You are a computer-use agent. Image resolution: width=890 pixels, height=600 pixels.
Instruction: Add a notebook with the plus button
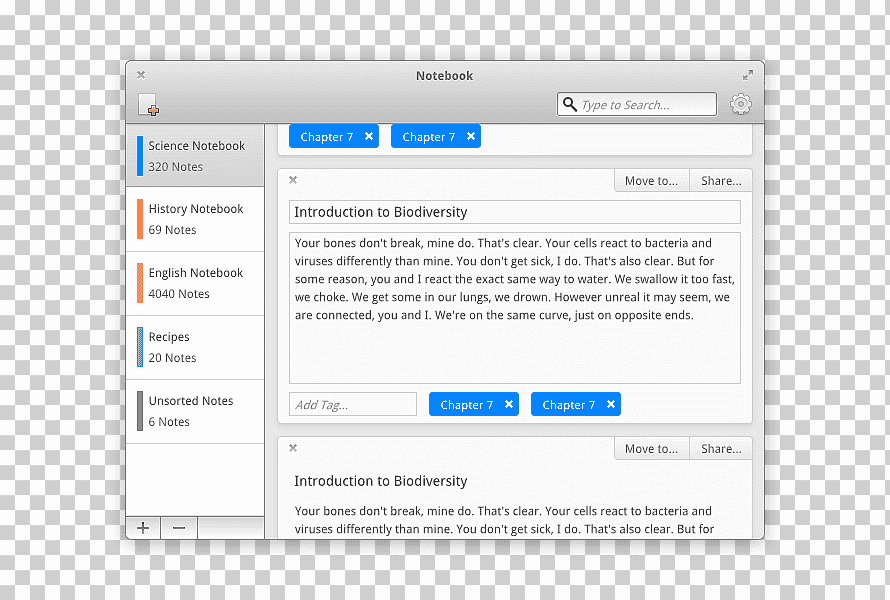143,528
